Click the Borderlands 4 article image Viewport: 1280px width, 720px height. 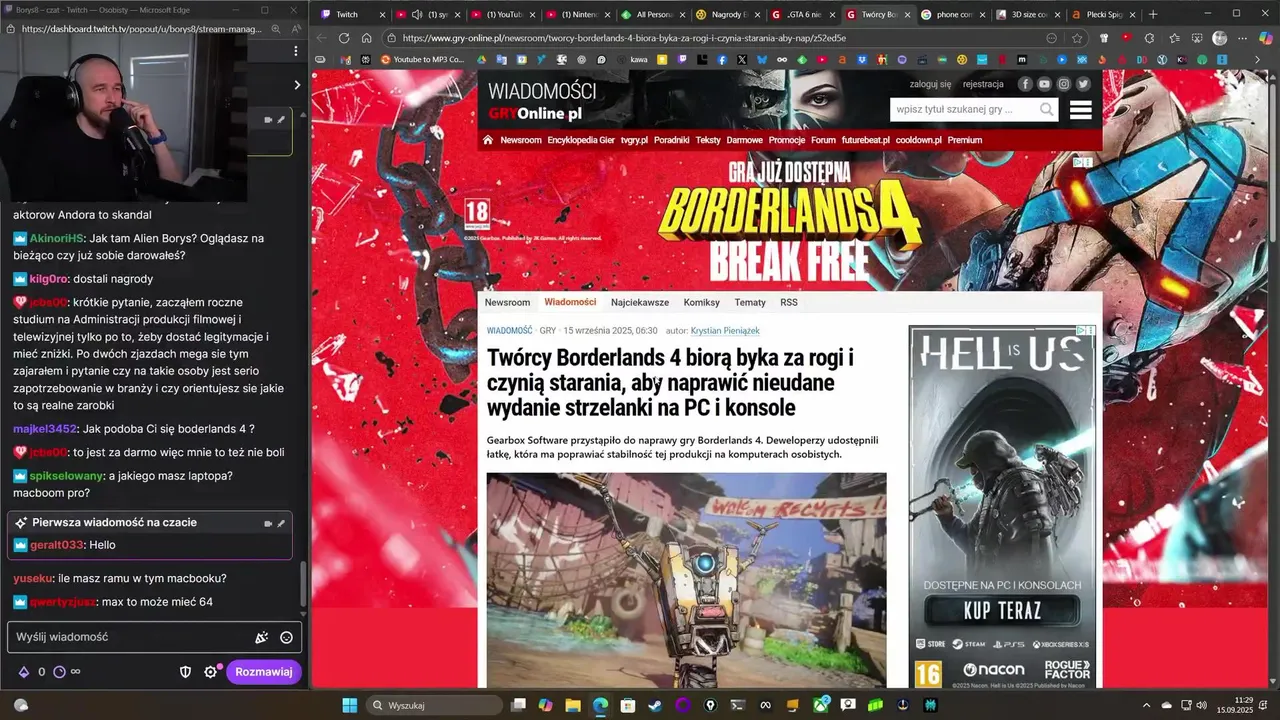(x=686, y=580)
